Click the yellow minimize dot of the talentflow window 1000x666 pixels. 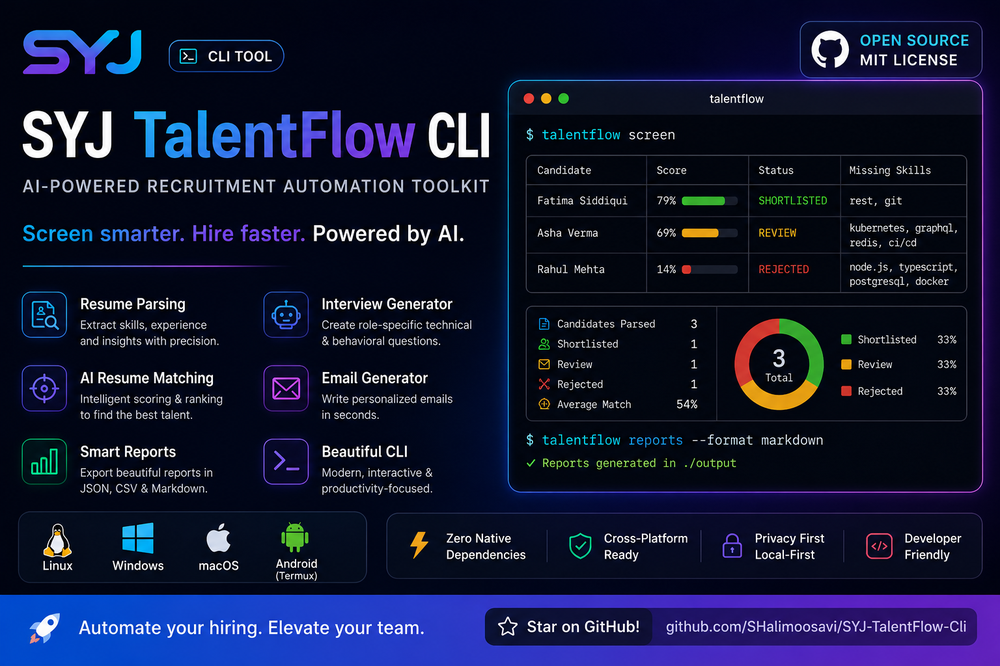[x=546, y=98]
